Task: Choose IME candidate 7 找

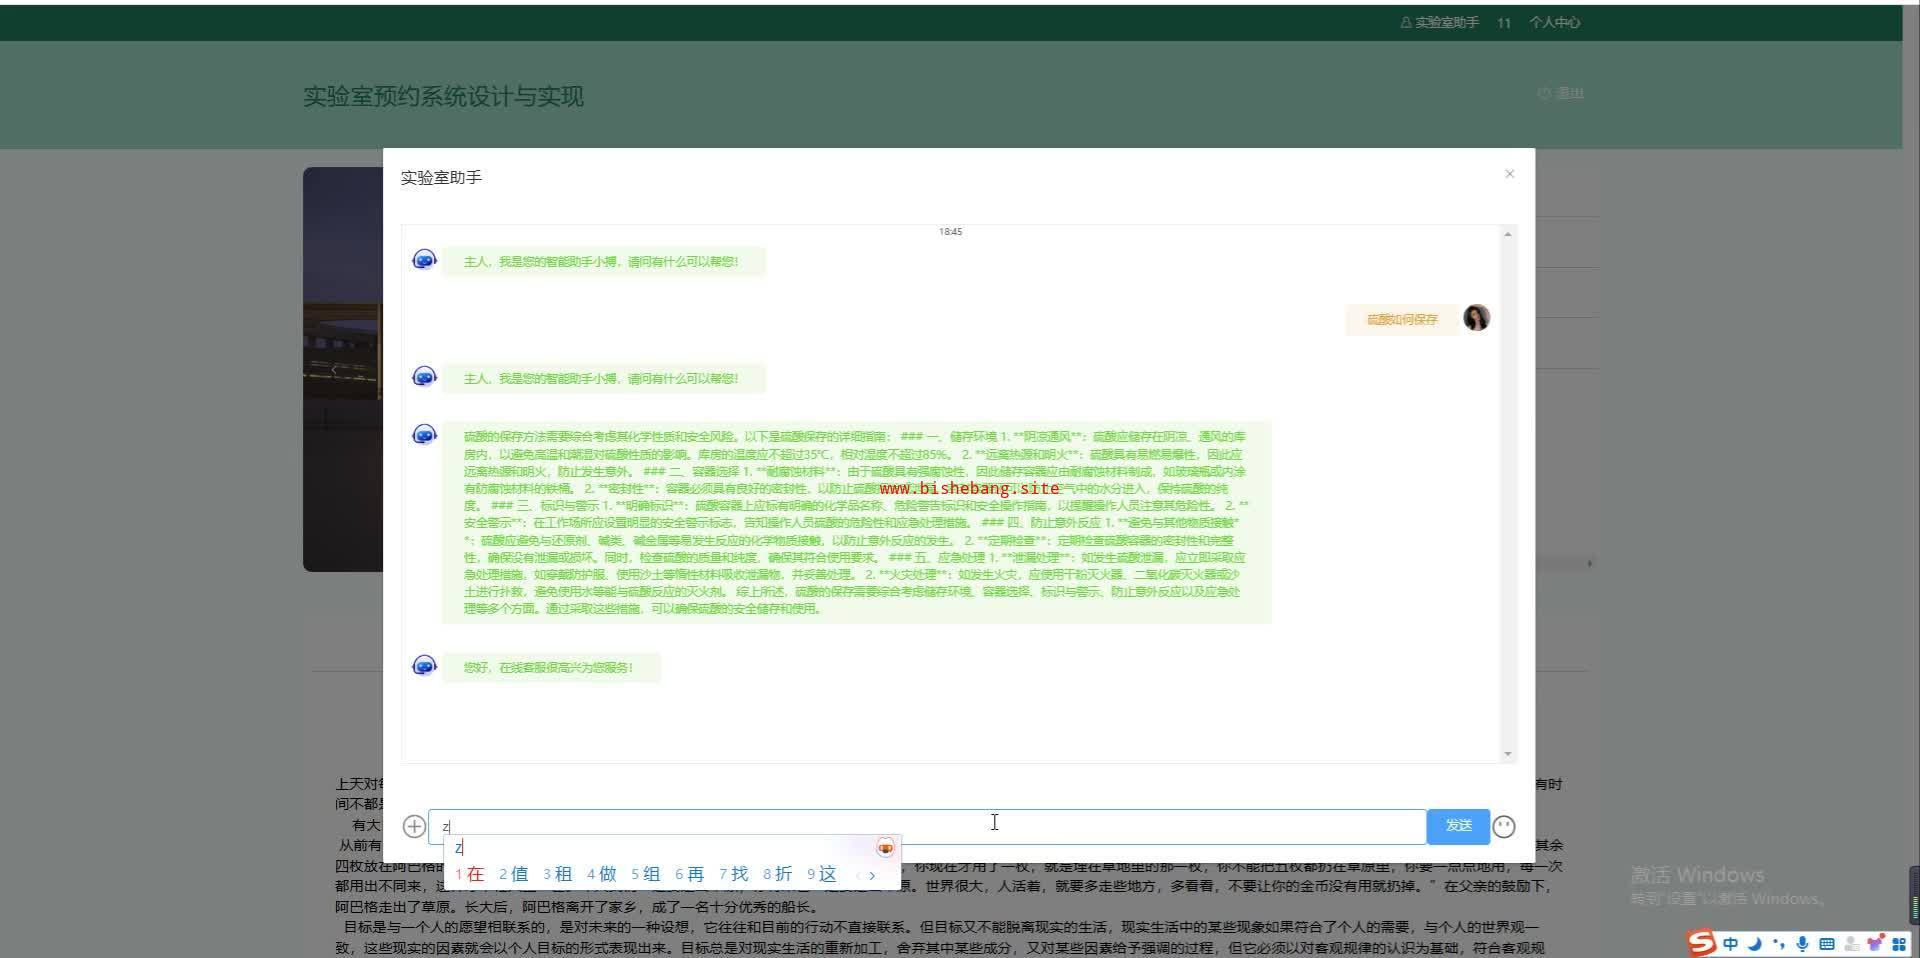Action: [733, 874]
